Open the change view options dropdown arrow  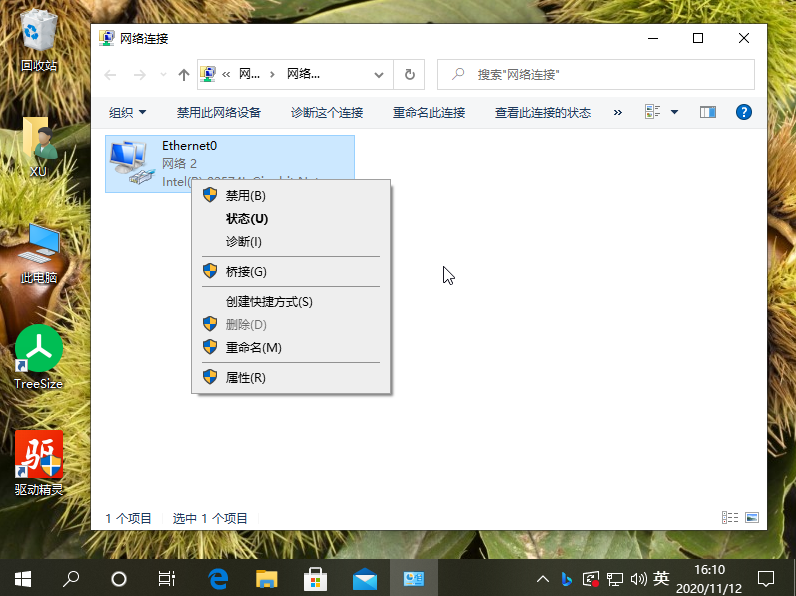click(x=674, y=112)
